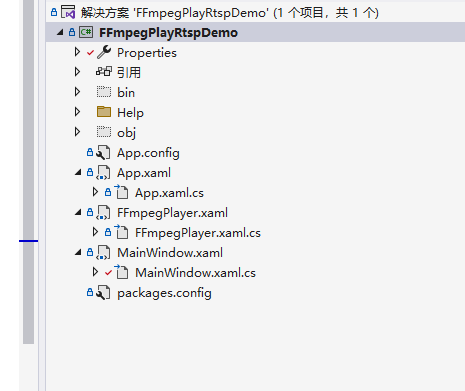Collapse the FFmpegPlayer.xaml node
The width and height of the screenshot is (465, 391).
coord(78,213)
